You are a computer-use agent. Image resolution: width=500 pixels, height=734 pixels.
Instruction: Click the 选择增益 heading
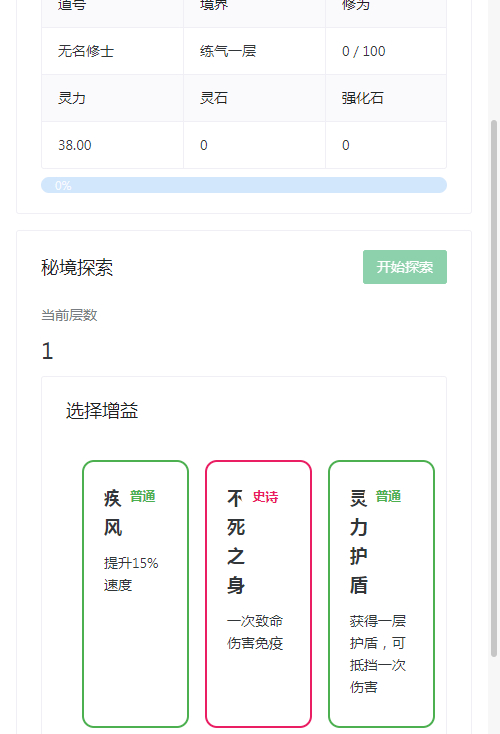click(x=102, y=411)
